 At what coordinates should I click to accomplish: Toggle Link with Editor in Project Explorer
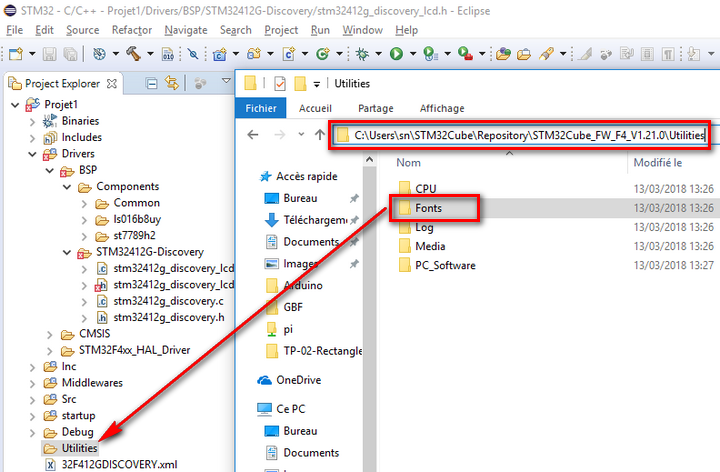(172, 83)
